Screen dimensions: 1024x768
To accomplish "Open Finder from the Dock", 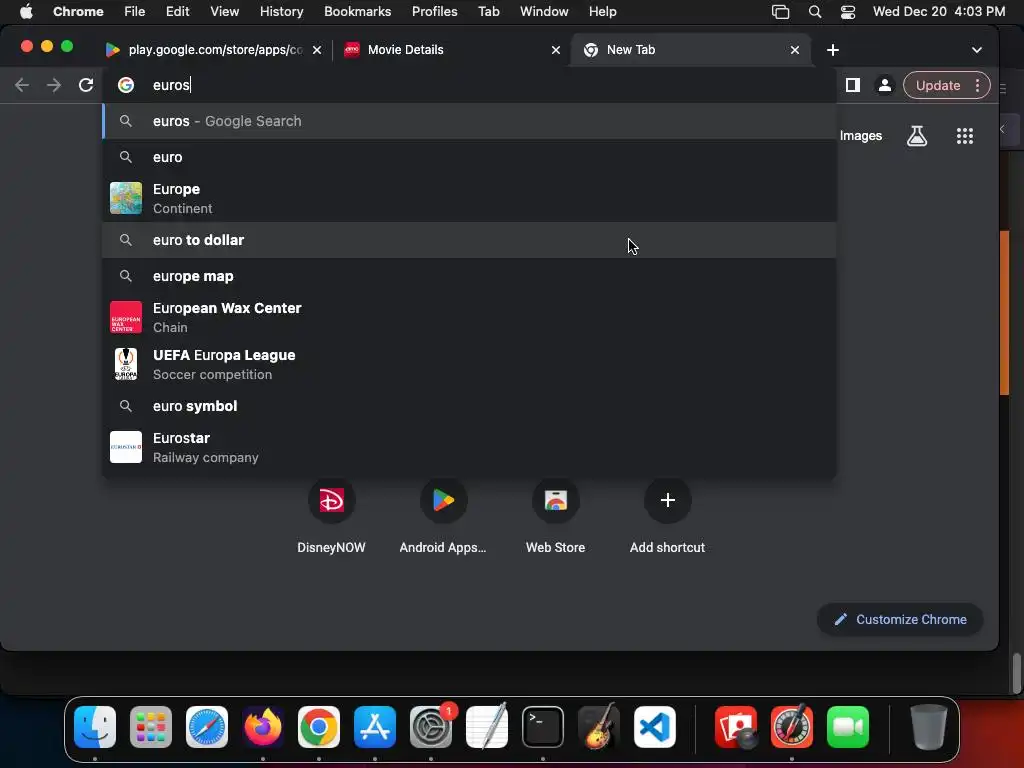I will (95, 727).
